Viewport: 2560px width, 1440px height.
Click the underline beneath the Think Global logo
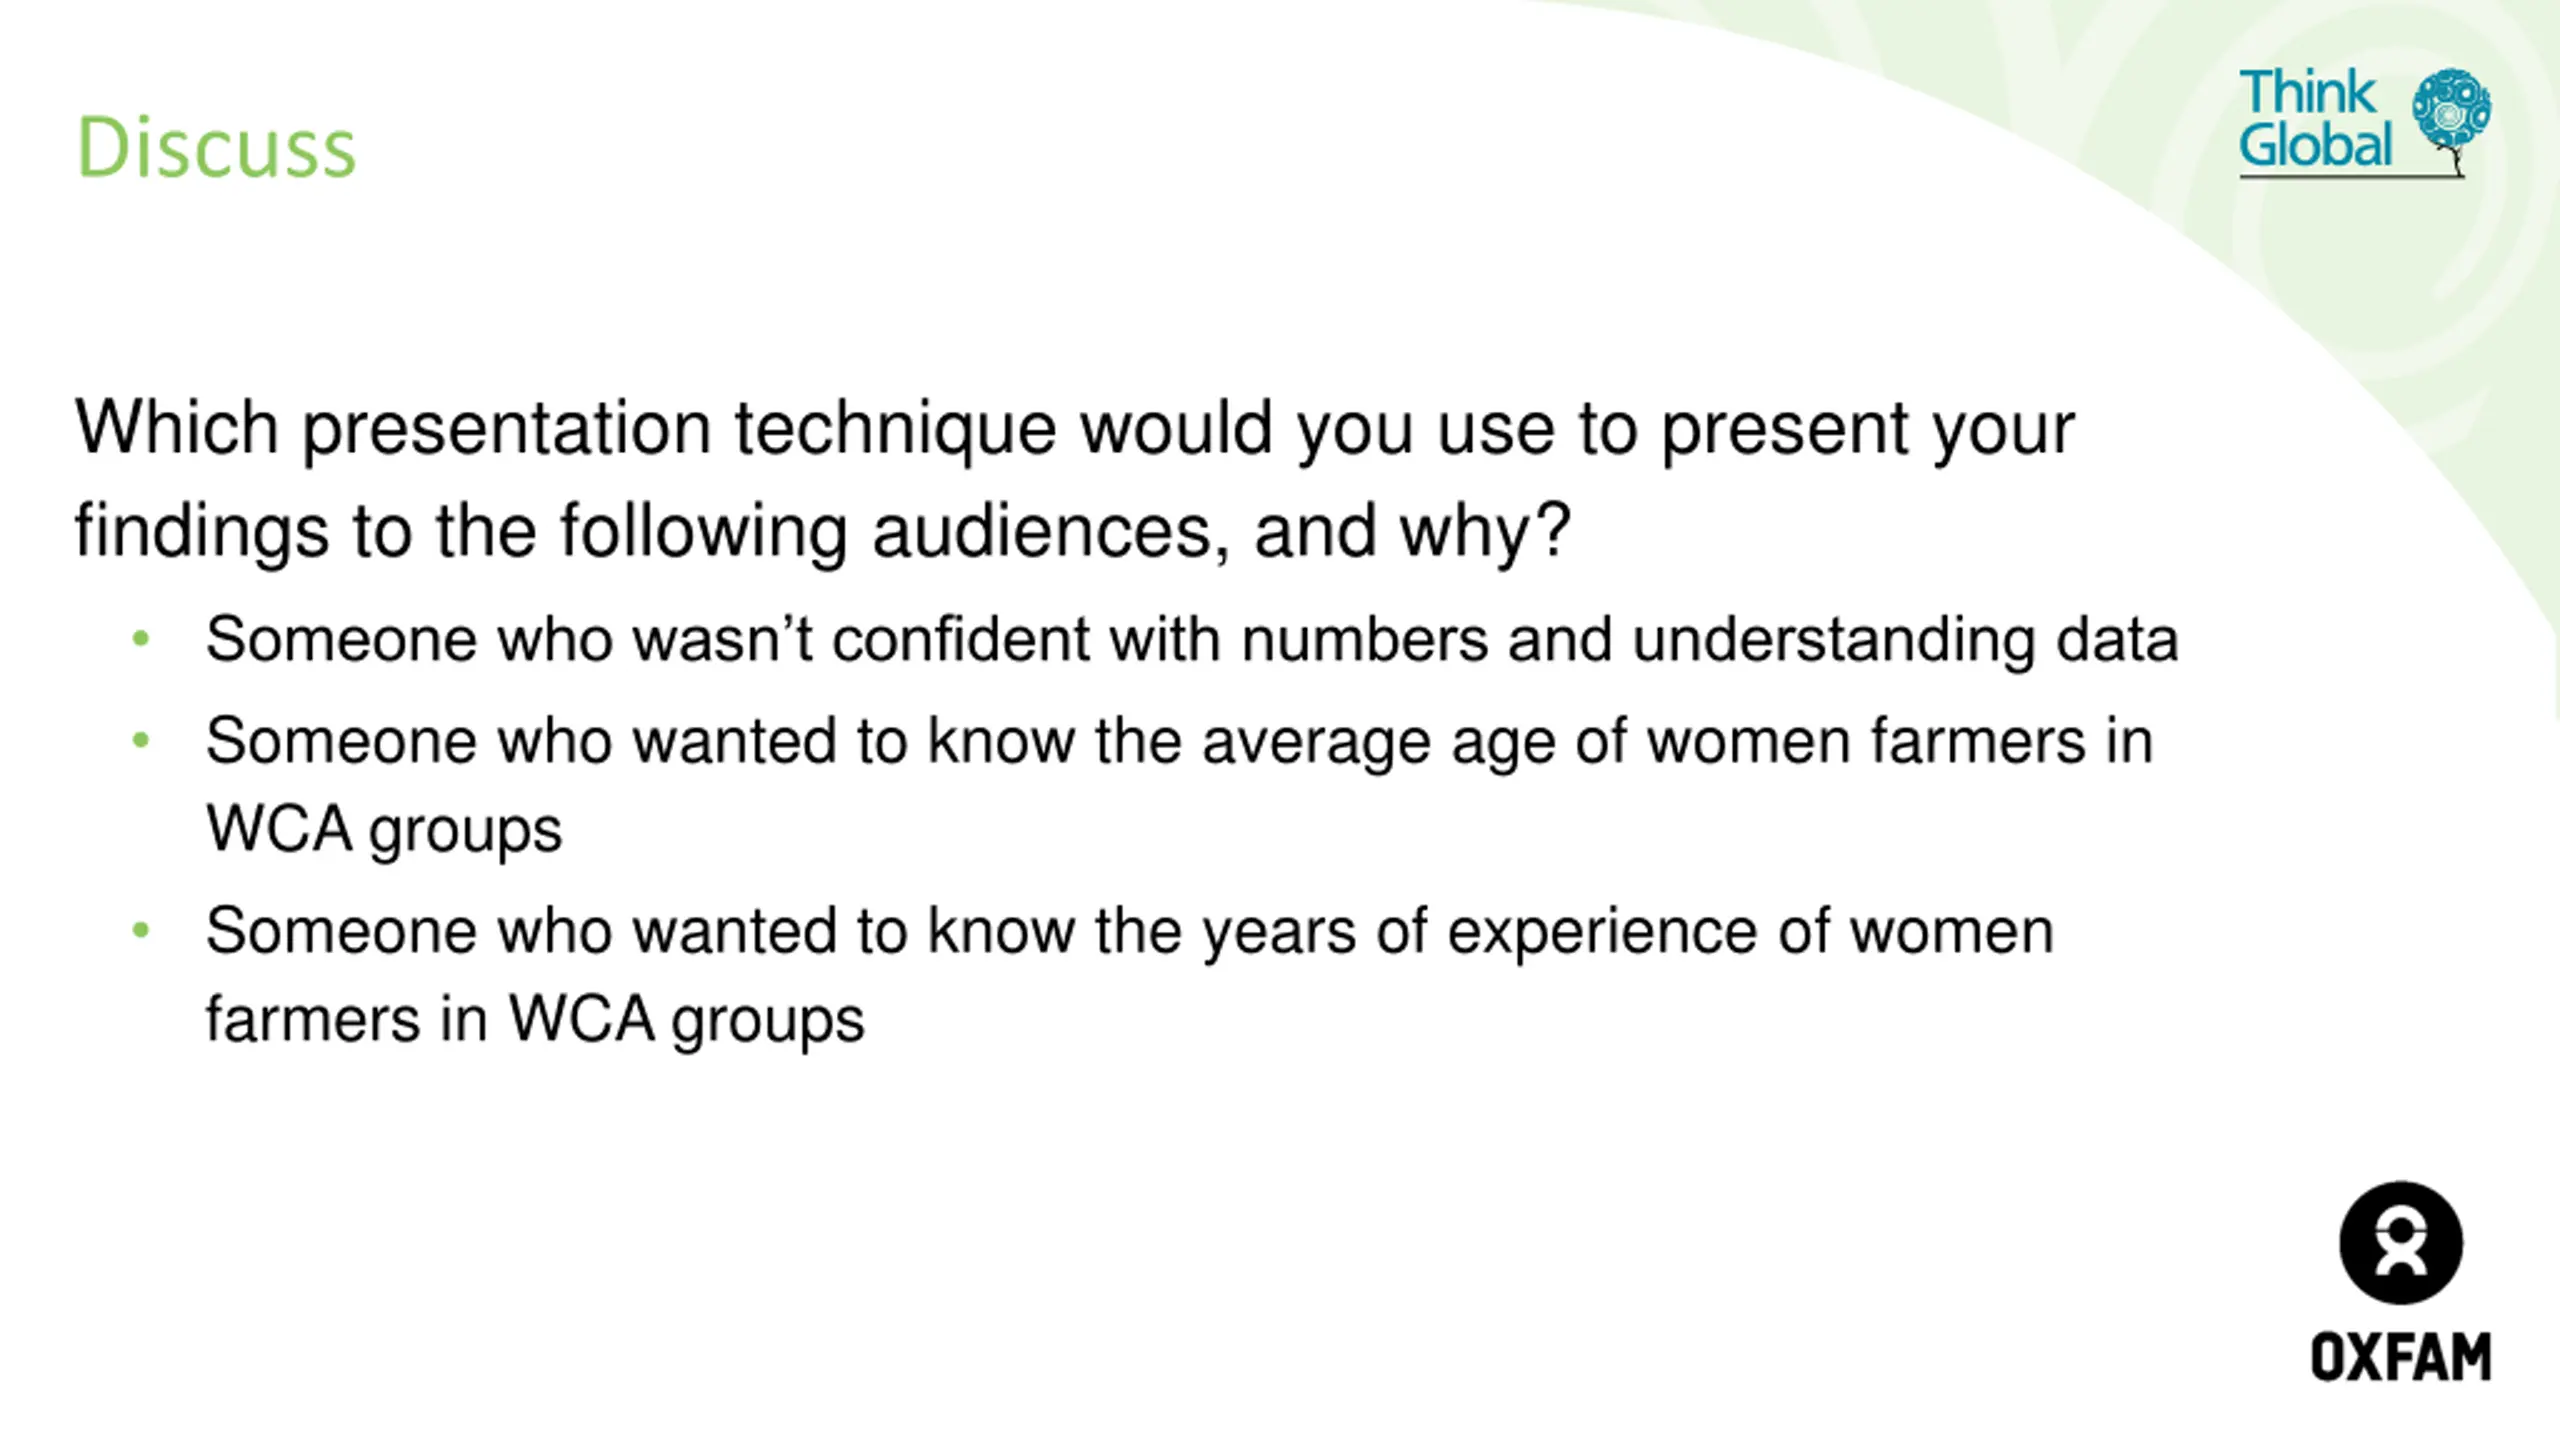[2352, 177]
